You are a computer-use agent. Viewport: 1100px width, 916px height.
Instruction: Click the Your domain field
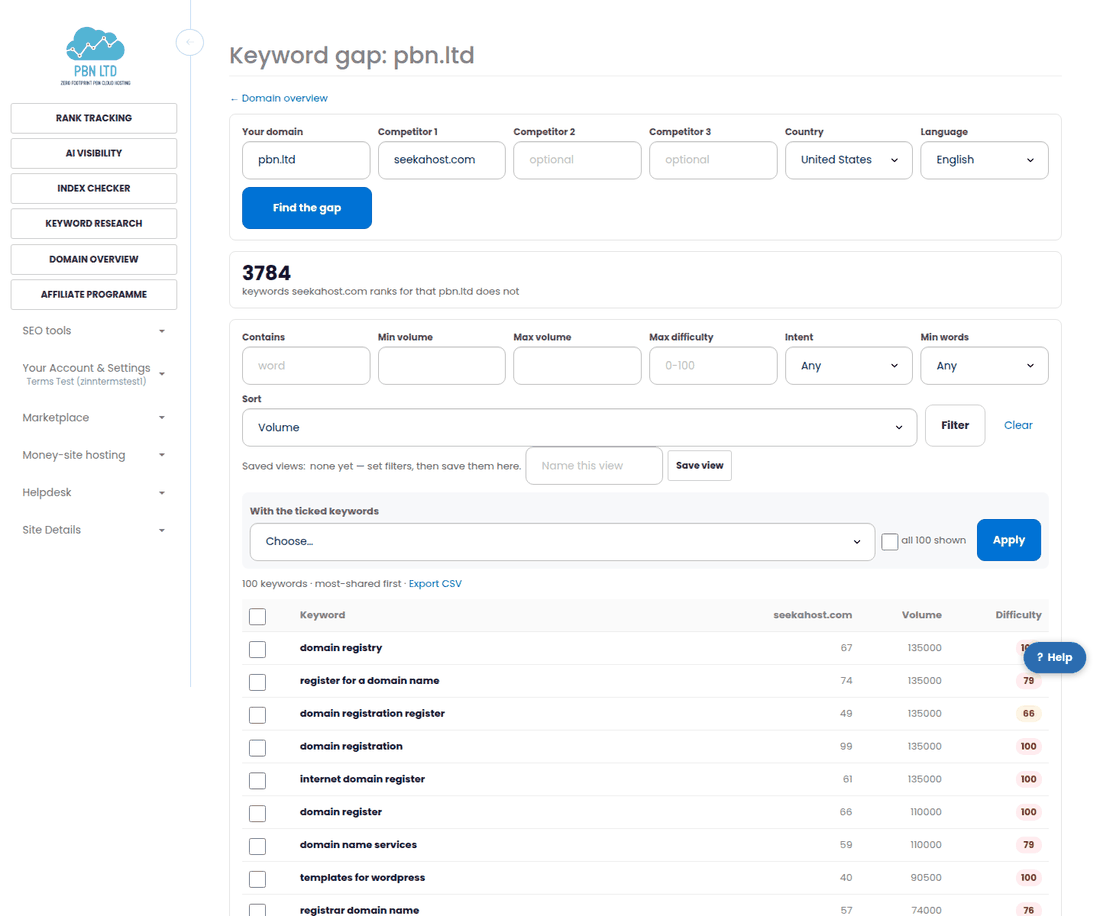coord(306,160)
